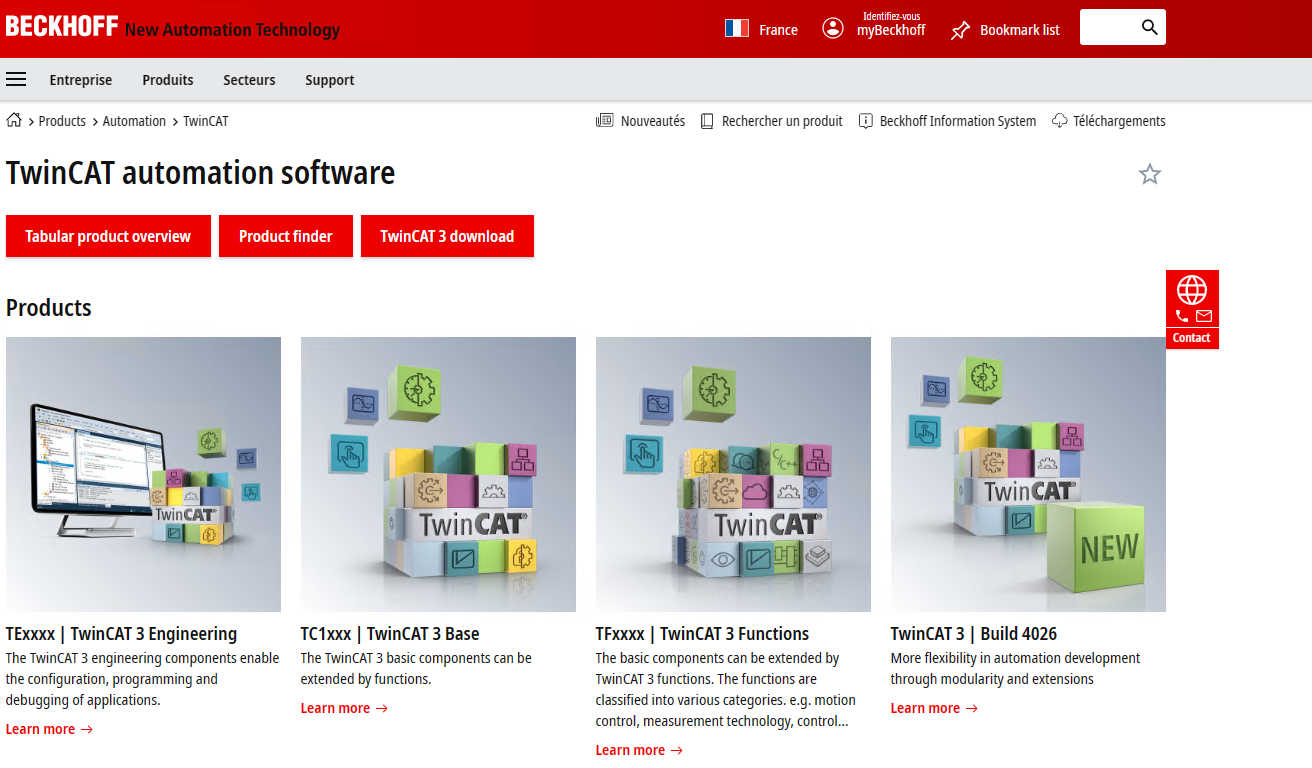Viewport: 1312px width, 768px height.
Task: Go to home via breadcrumb house icon
Action: (14, 120)
